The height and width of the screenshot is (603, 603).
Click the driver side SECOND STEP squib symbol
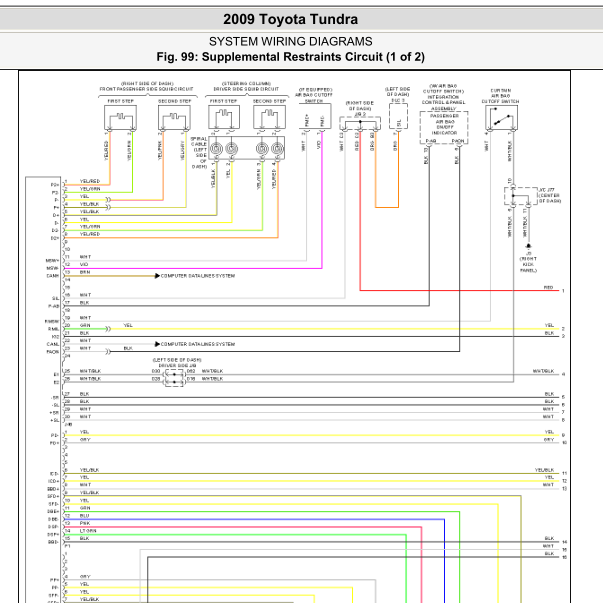tap(269, 117)
